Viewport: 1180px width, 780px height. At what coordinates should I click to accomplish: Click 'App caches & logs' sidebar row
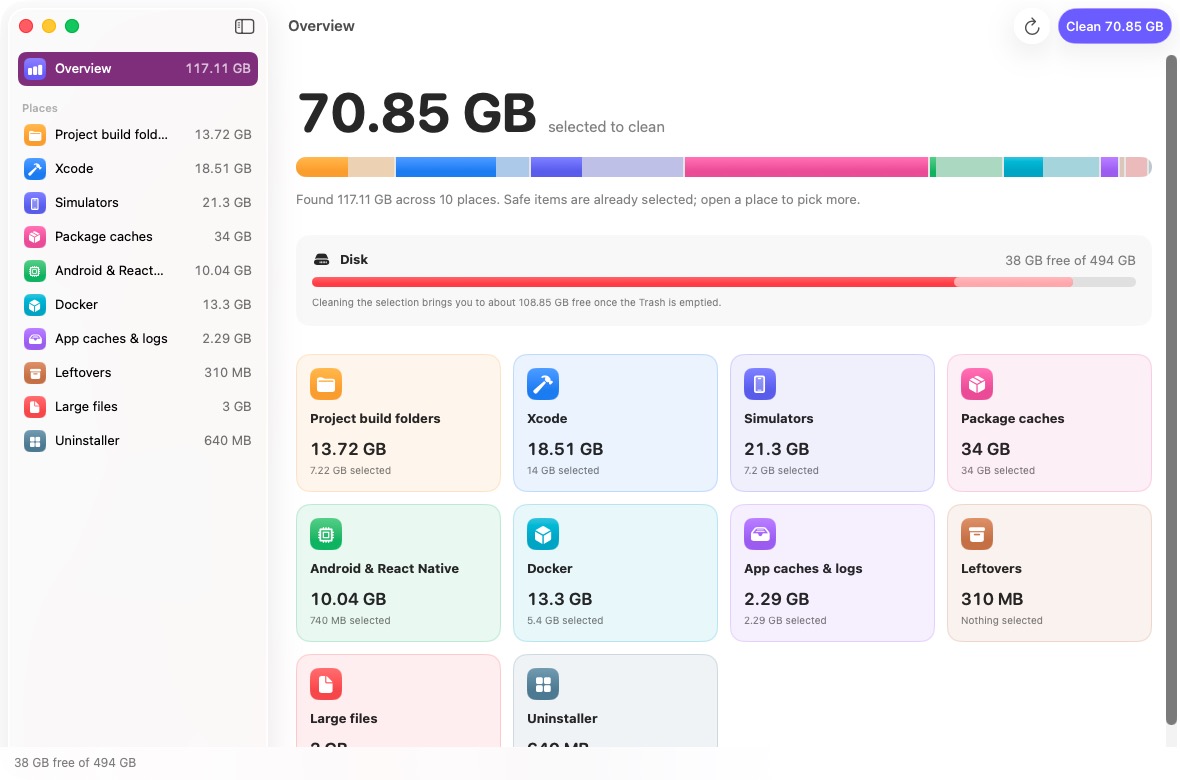(x=138, y=339)
